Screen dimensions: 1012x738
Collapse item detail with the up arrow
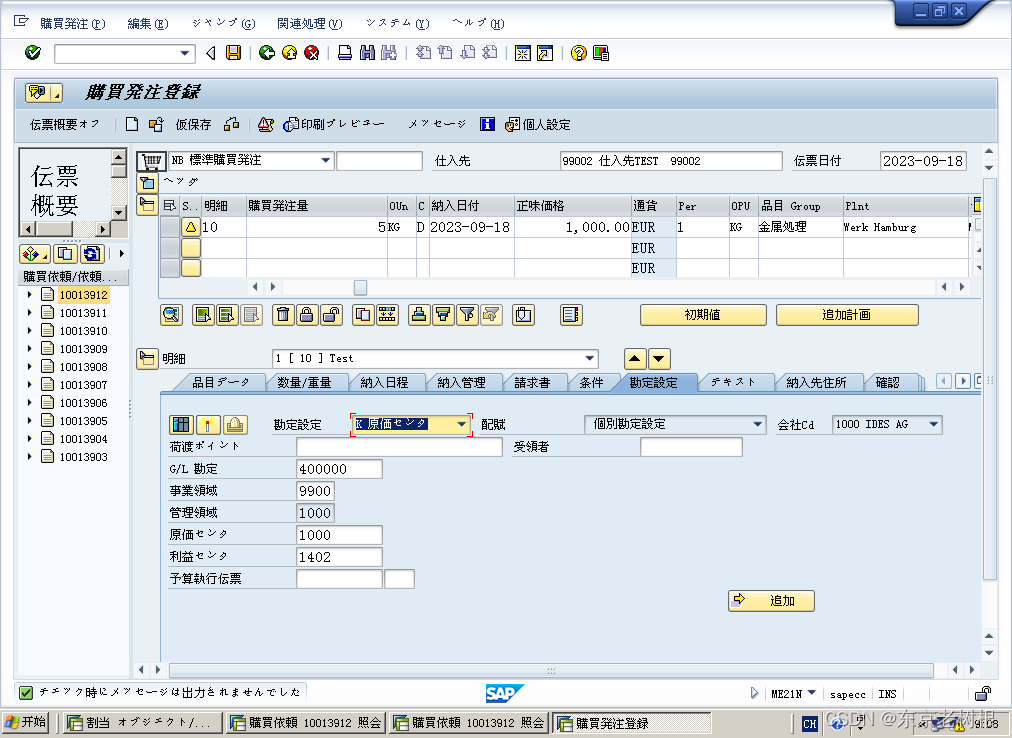(634, 357)
